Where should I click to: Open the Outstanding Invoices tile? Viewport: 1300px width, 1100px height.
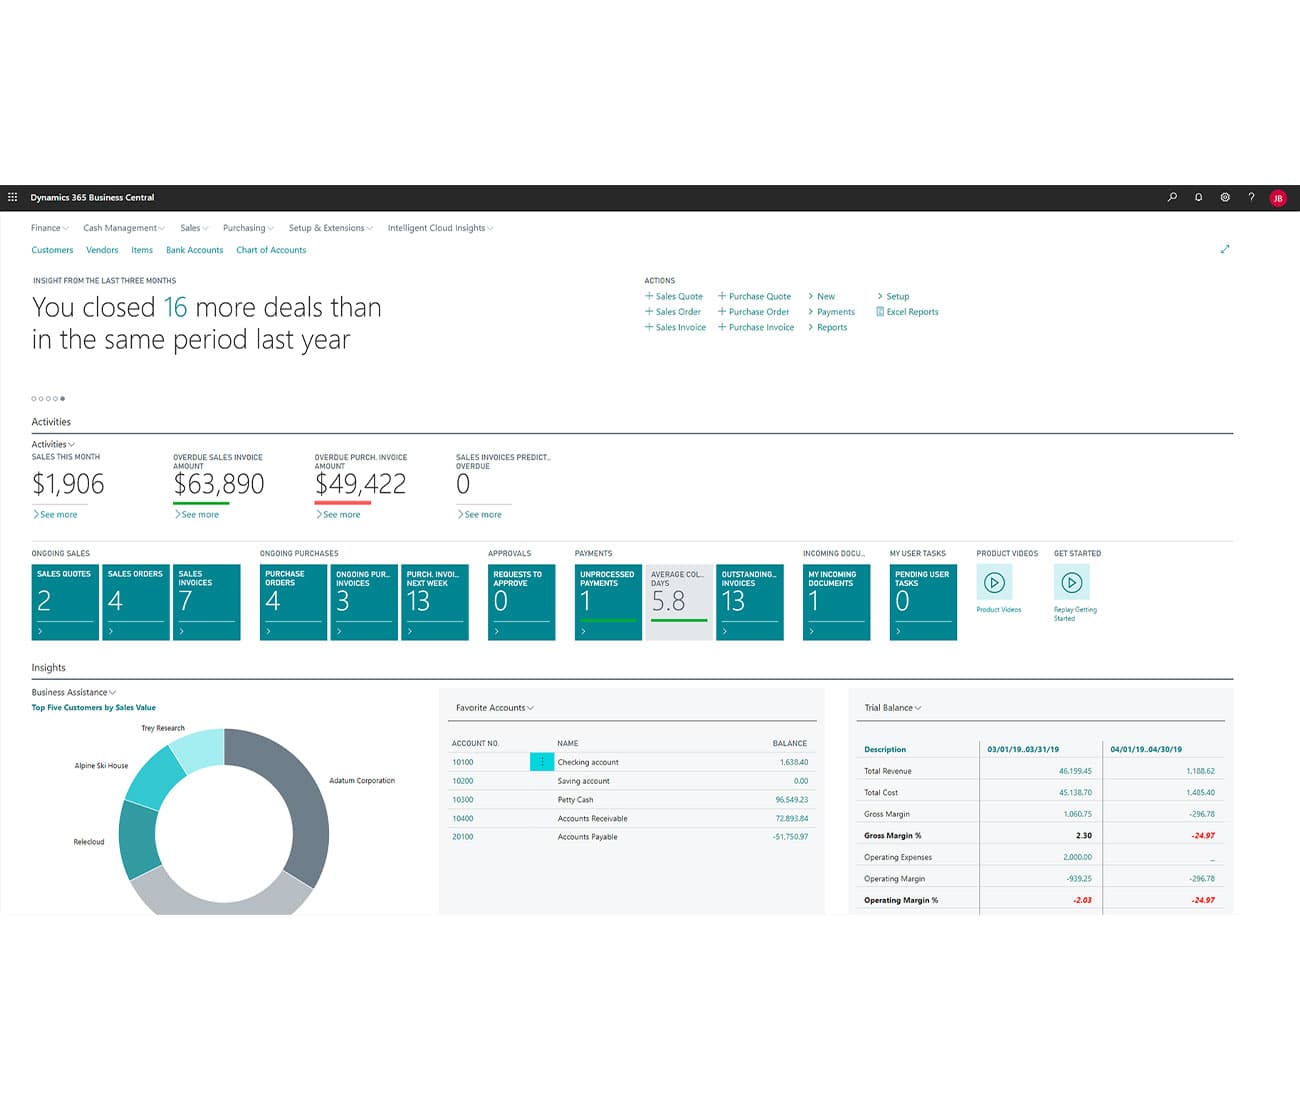[750, 602]
